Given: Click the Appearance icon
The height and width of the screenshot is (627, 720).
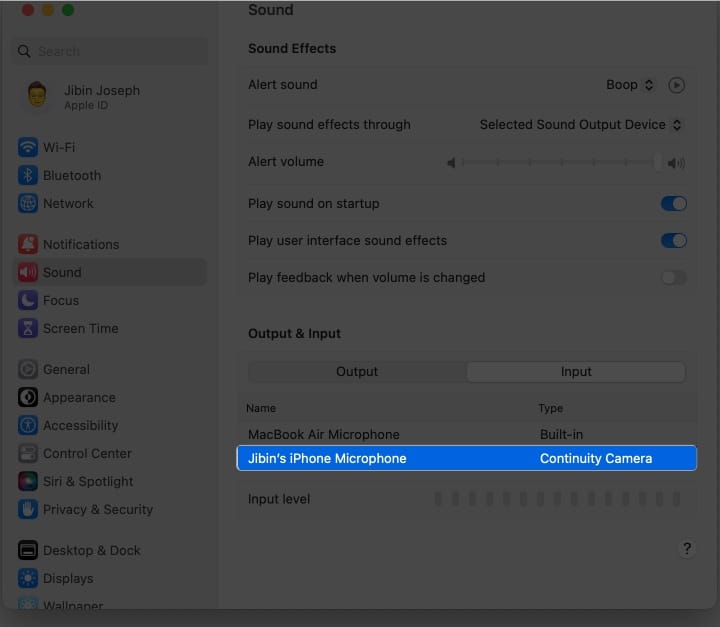Looking at the screenshot, I should [x=28, y=397].
